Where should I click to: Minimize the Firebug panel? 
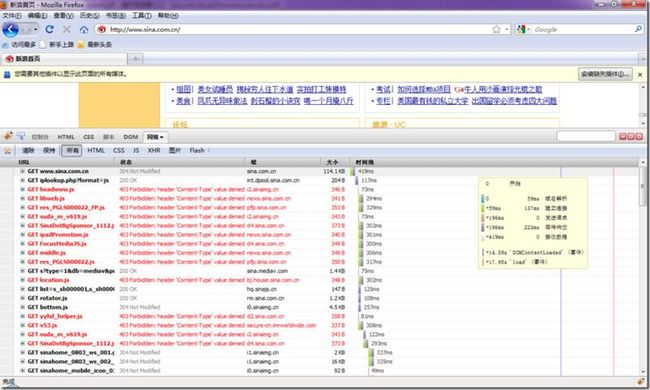(x=623, y=136)
